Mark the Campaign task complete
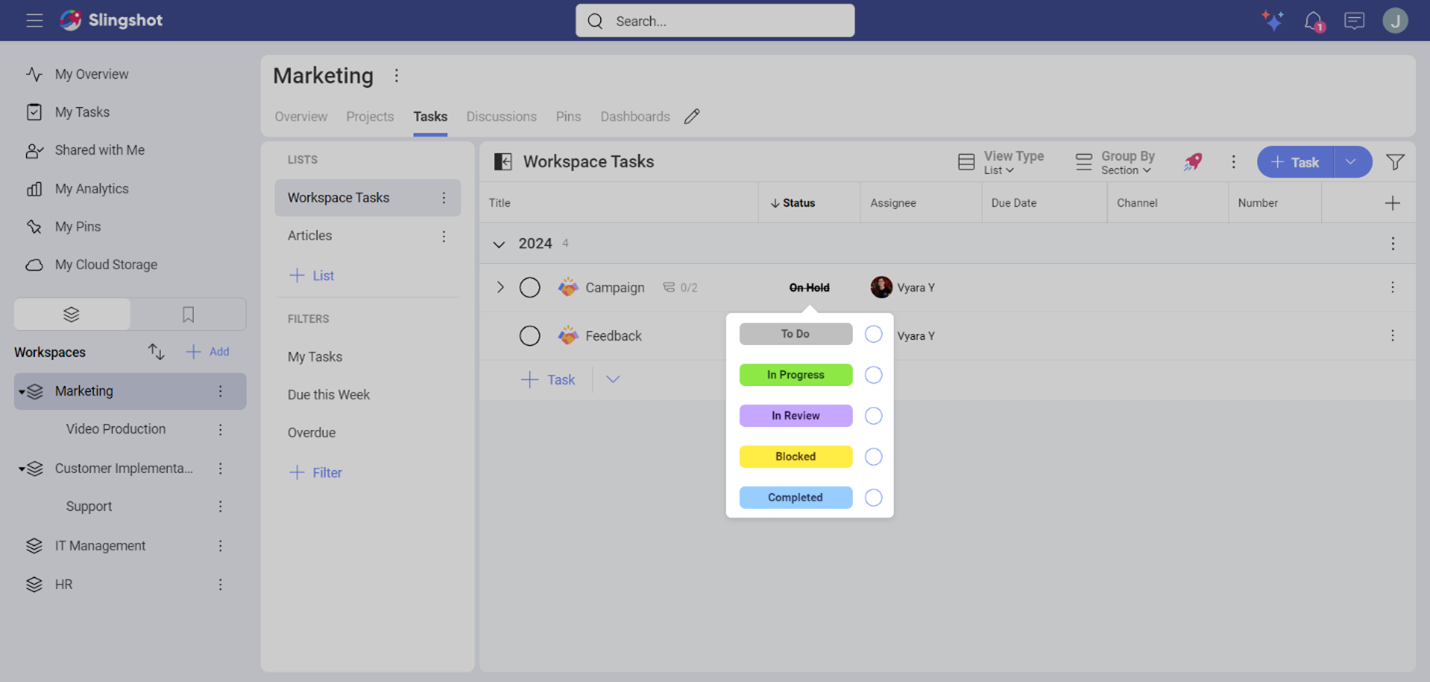1430x682 pixels. pos(530,288)
